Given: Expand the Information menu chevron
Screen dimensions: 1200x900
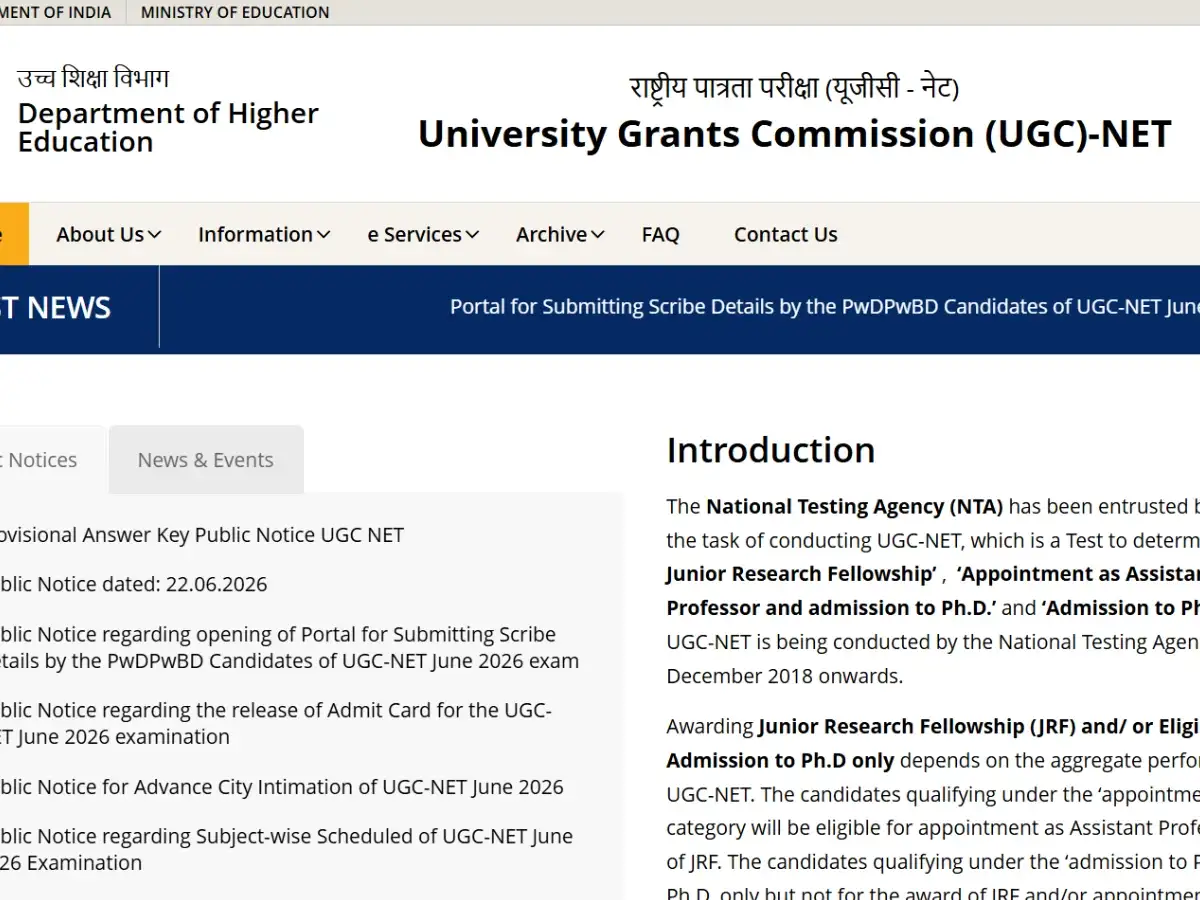Looking at the screenshot, I should click(x=324, y=235).
